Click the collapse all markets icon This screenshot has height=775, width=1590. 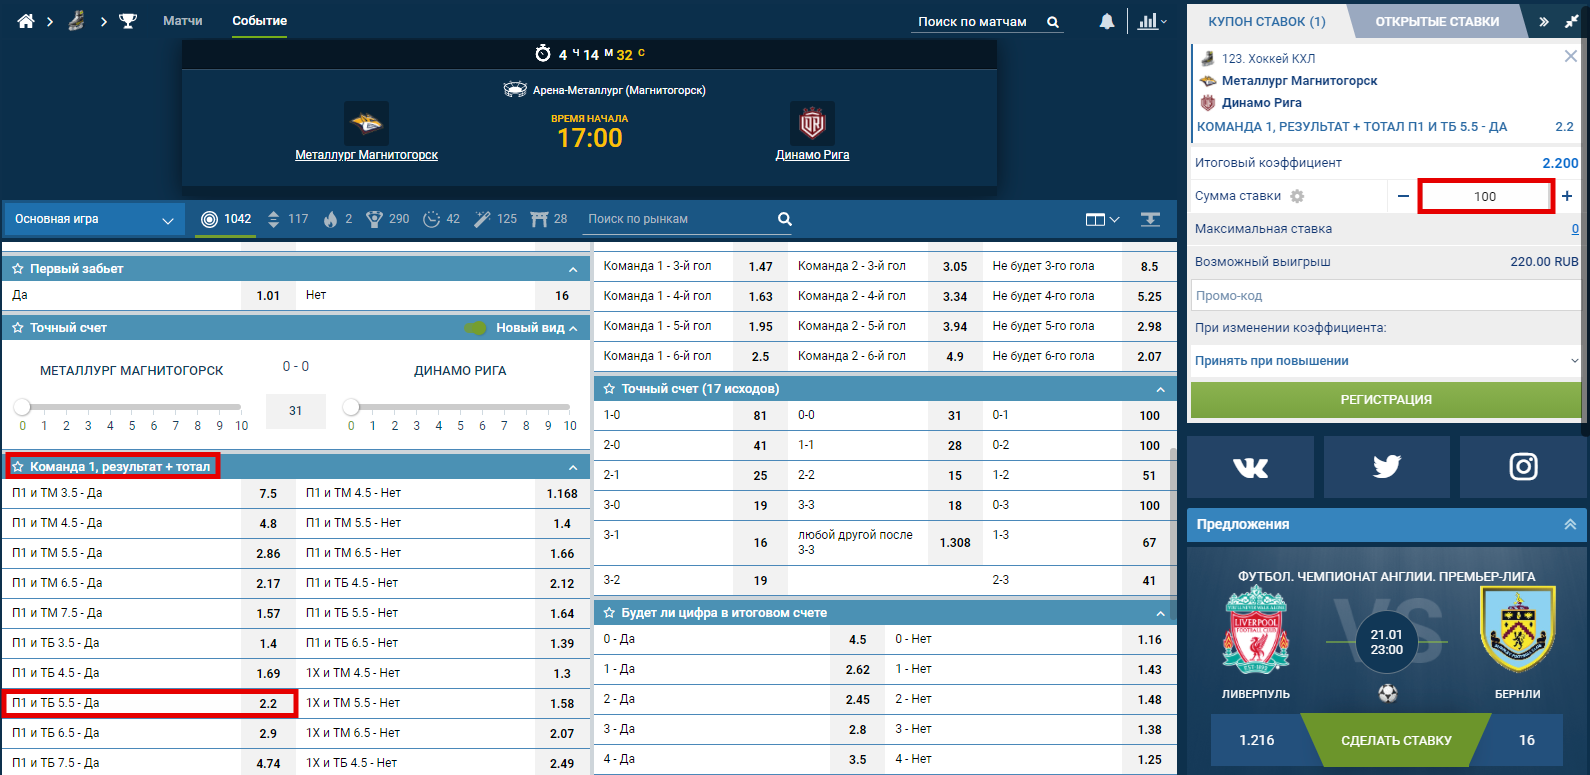pyautogui.click(x=1150, y=219)
